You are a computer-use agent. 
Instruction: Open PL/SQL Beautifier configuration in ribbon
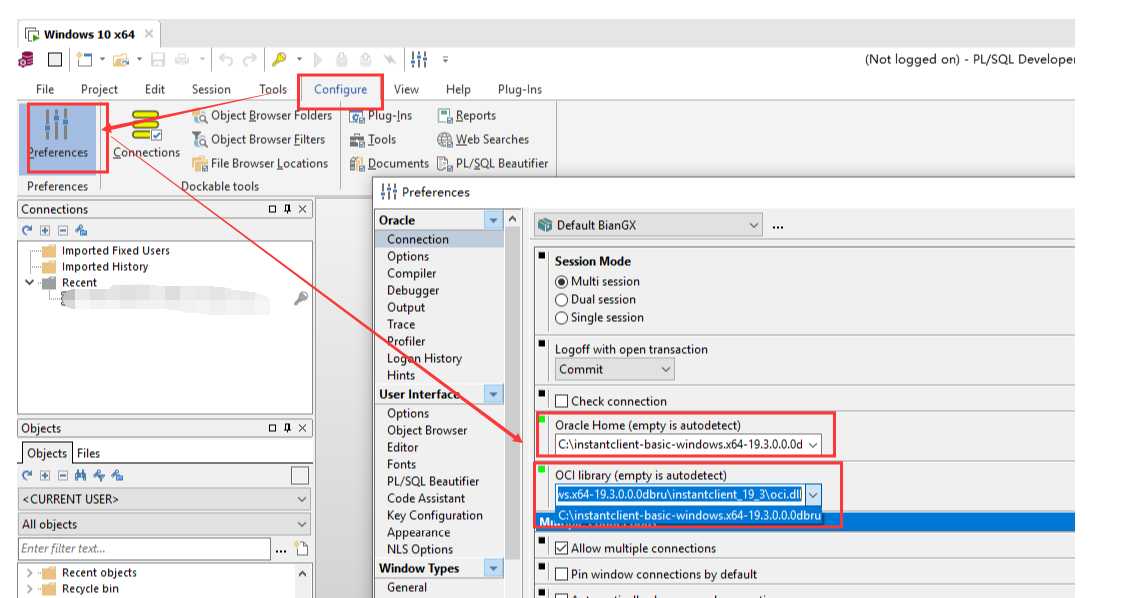pos(493,164)
